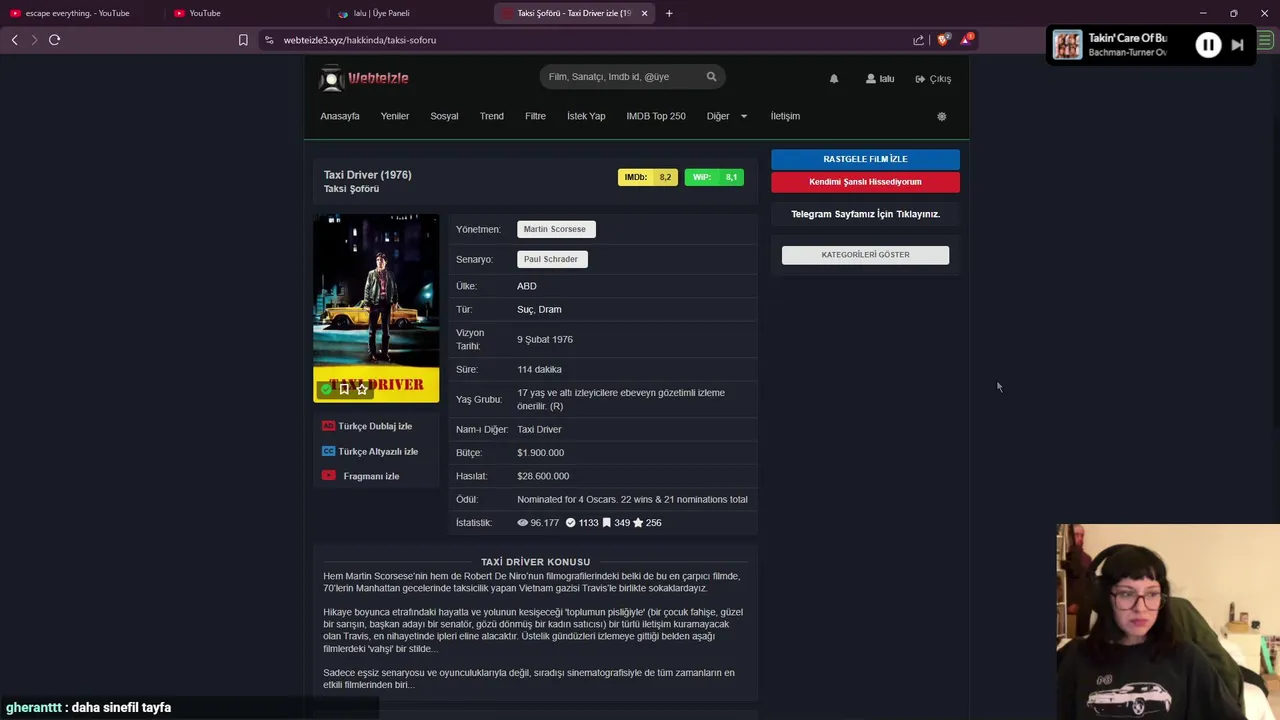The width and height of the screenshot is (1280, 720).
Task: Click the CC icon next to Türkçe Altyazılı
Action: (328, 451)
